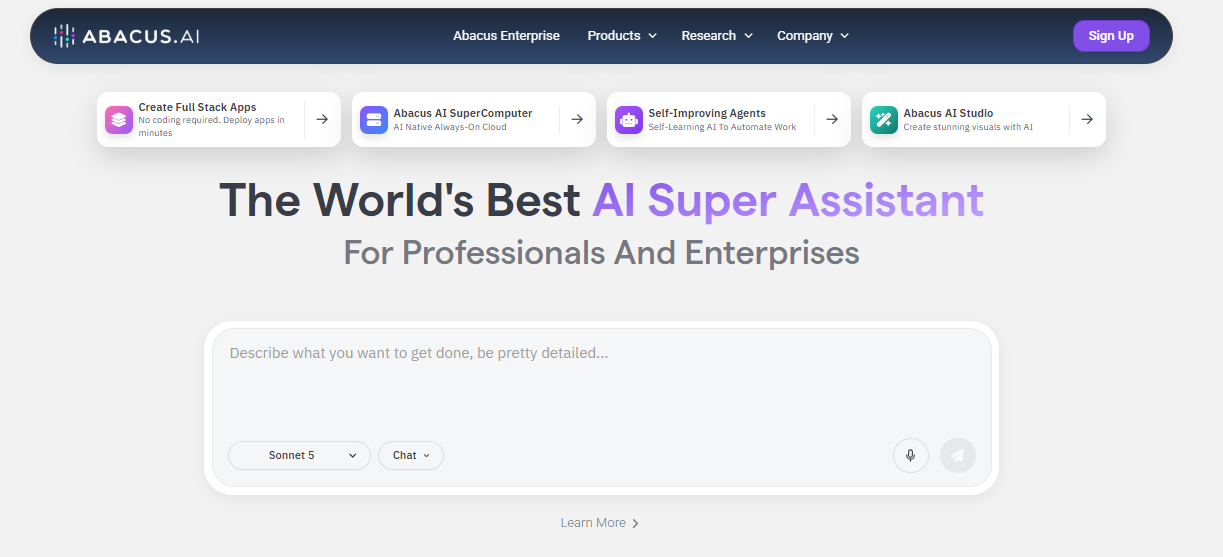Click the Abacus.AI logo

126,36
